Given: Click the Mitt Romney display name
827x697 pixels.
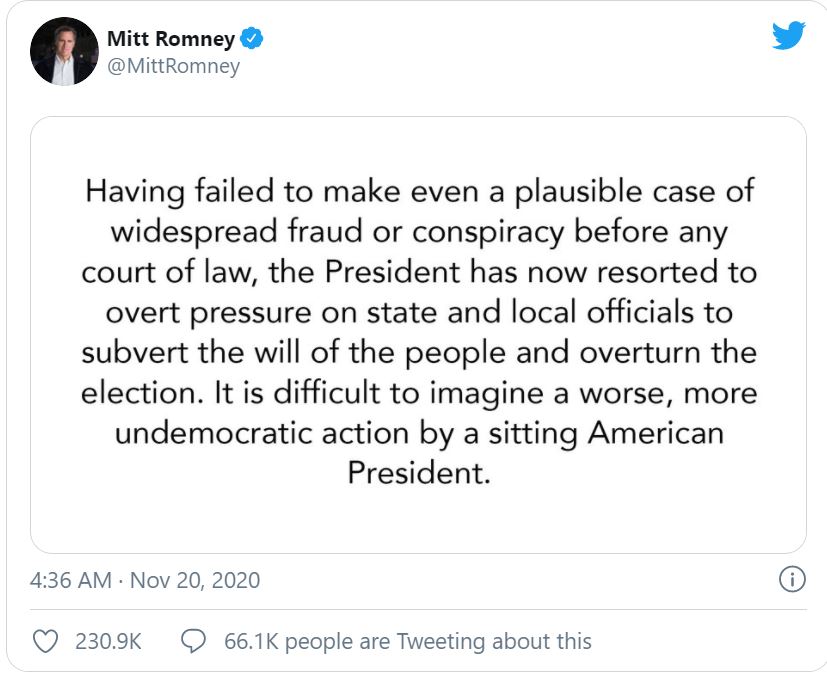Looking at the screenshot, I should pos(171,38).
